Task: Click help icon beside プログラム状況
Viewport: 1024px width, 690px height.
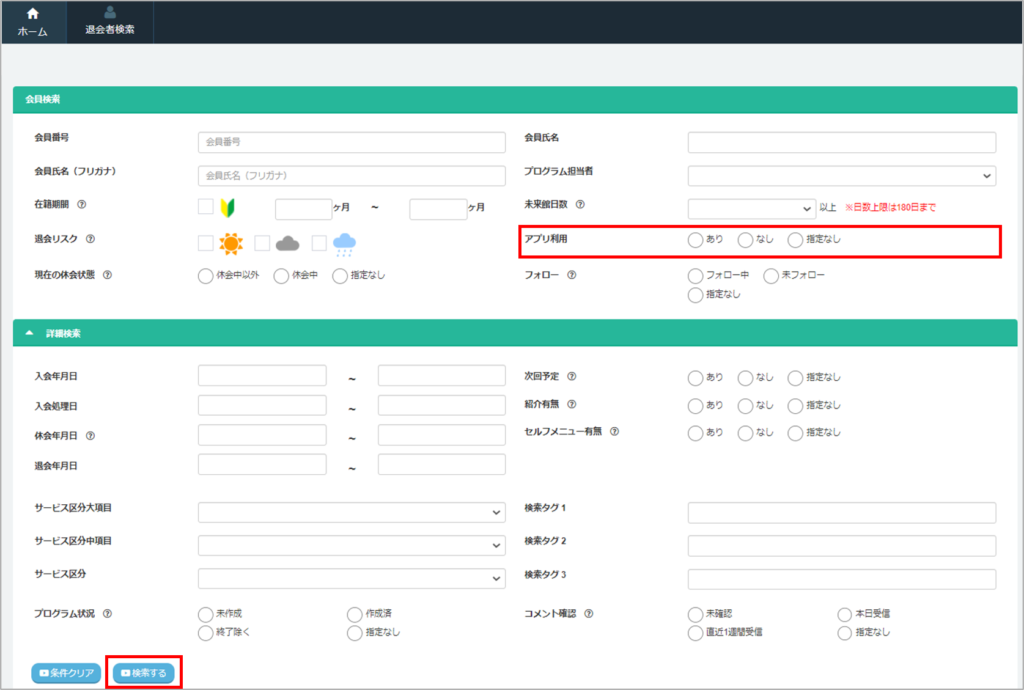Action: click(x=107, y=614)
